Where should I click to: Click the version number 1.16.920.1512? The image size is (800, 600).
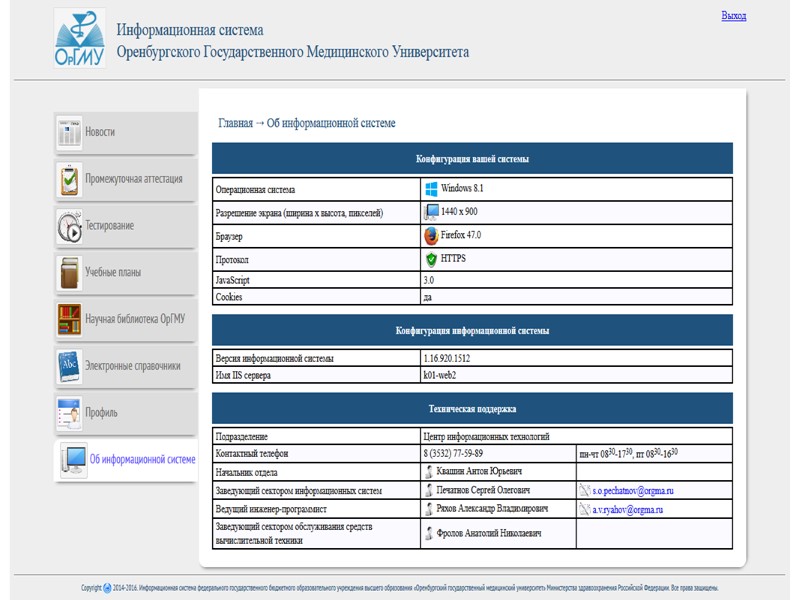pyautogui.click(x=446, y=358)
